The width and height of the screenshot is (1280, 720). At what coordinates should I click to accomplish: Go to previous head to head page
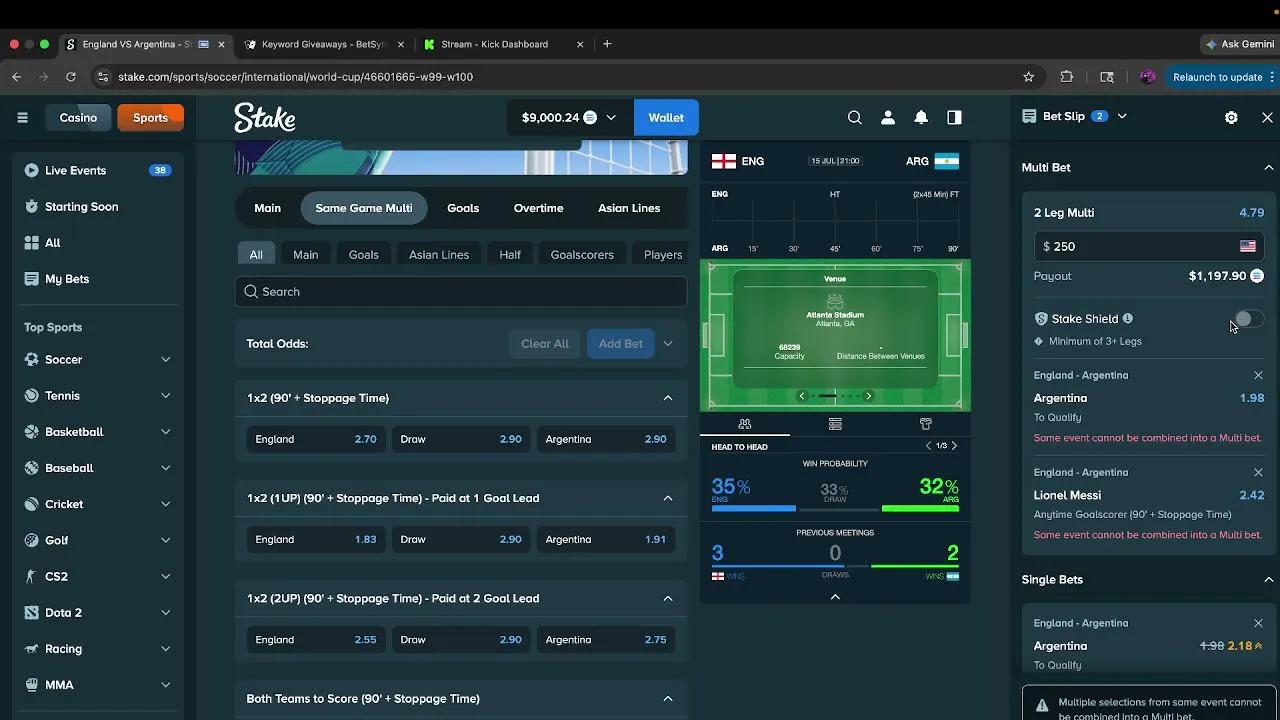coord(928,446)
